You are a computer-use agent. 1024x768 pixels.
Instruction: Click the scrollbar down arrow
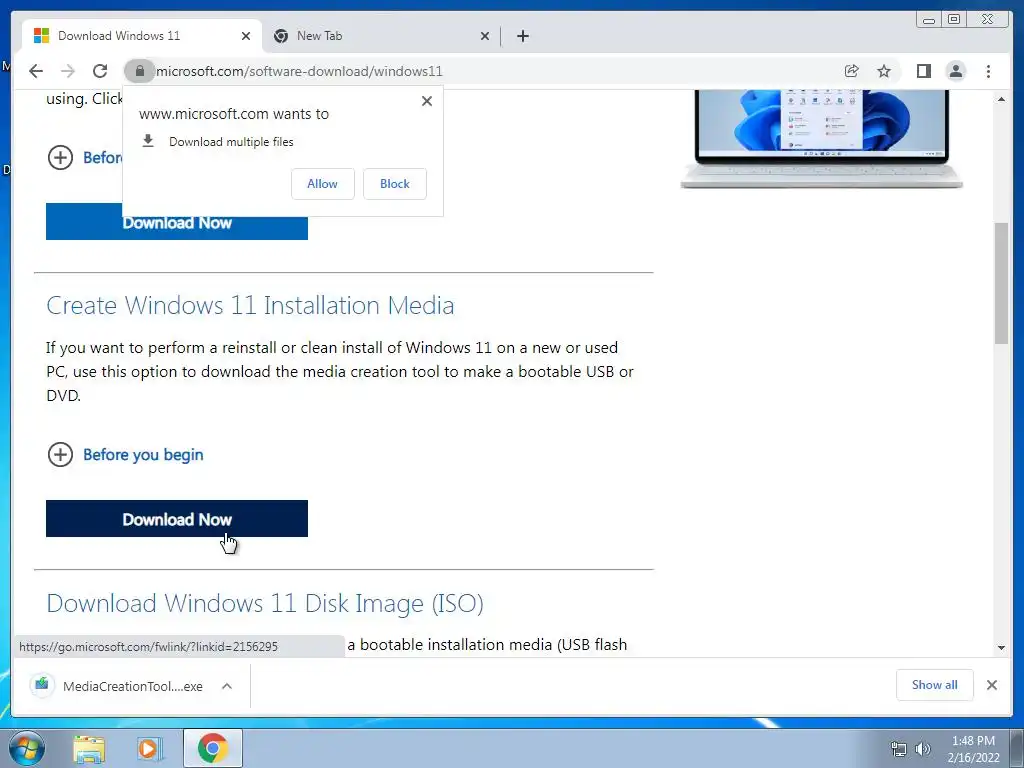click(1001, 648)
